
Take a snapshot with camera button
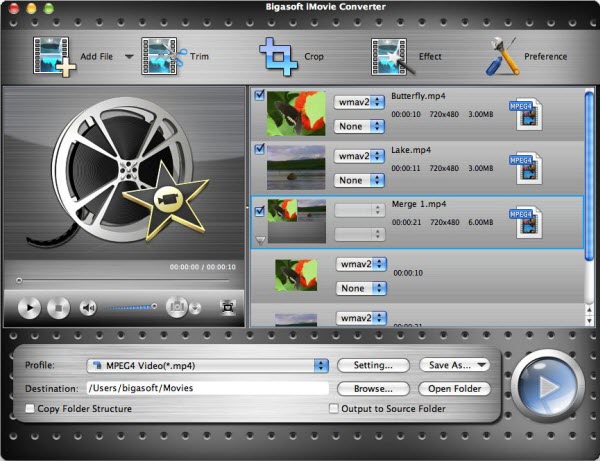pyautogui.click(x=176, y=307)
